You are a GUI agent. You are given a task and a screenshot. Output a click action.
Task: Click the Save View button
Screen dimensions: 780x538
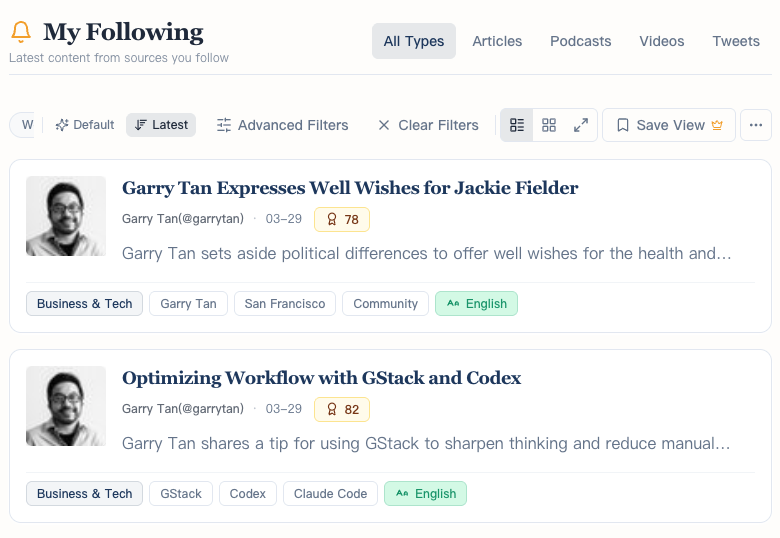[669, 125]
